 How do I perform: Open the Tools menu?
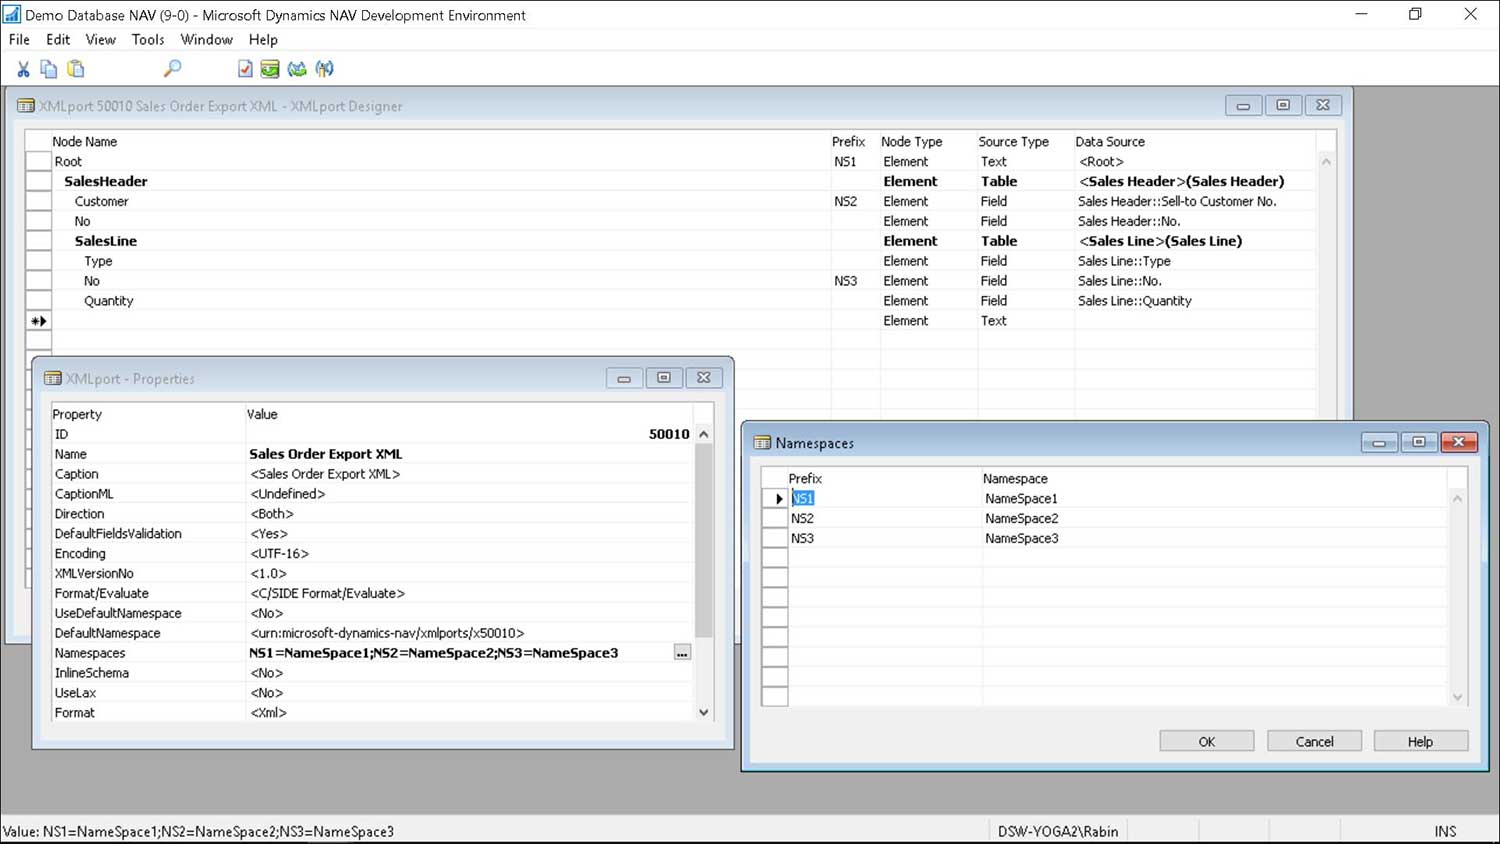pos(147,40)
